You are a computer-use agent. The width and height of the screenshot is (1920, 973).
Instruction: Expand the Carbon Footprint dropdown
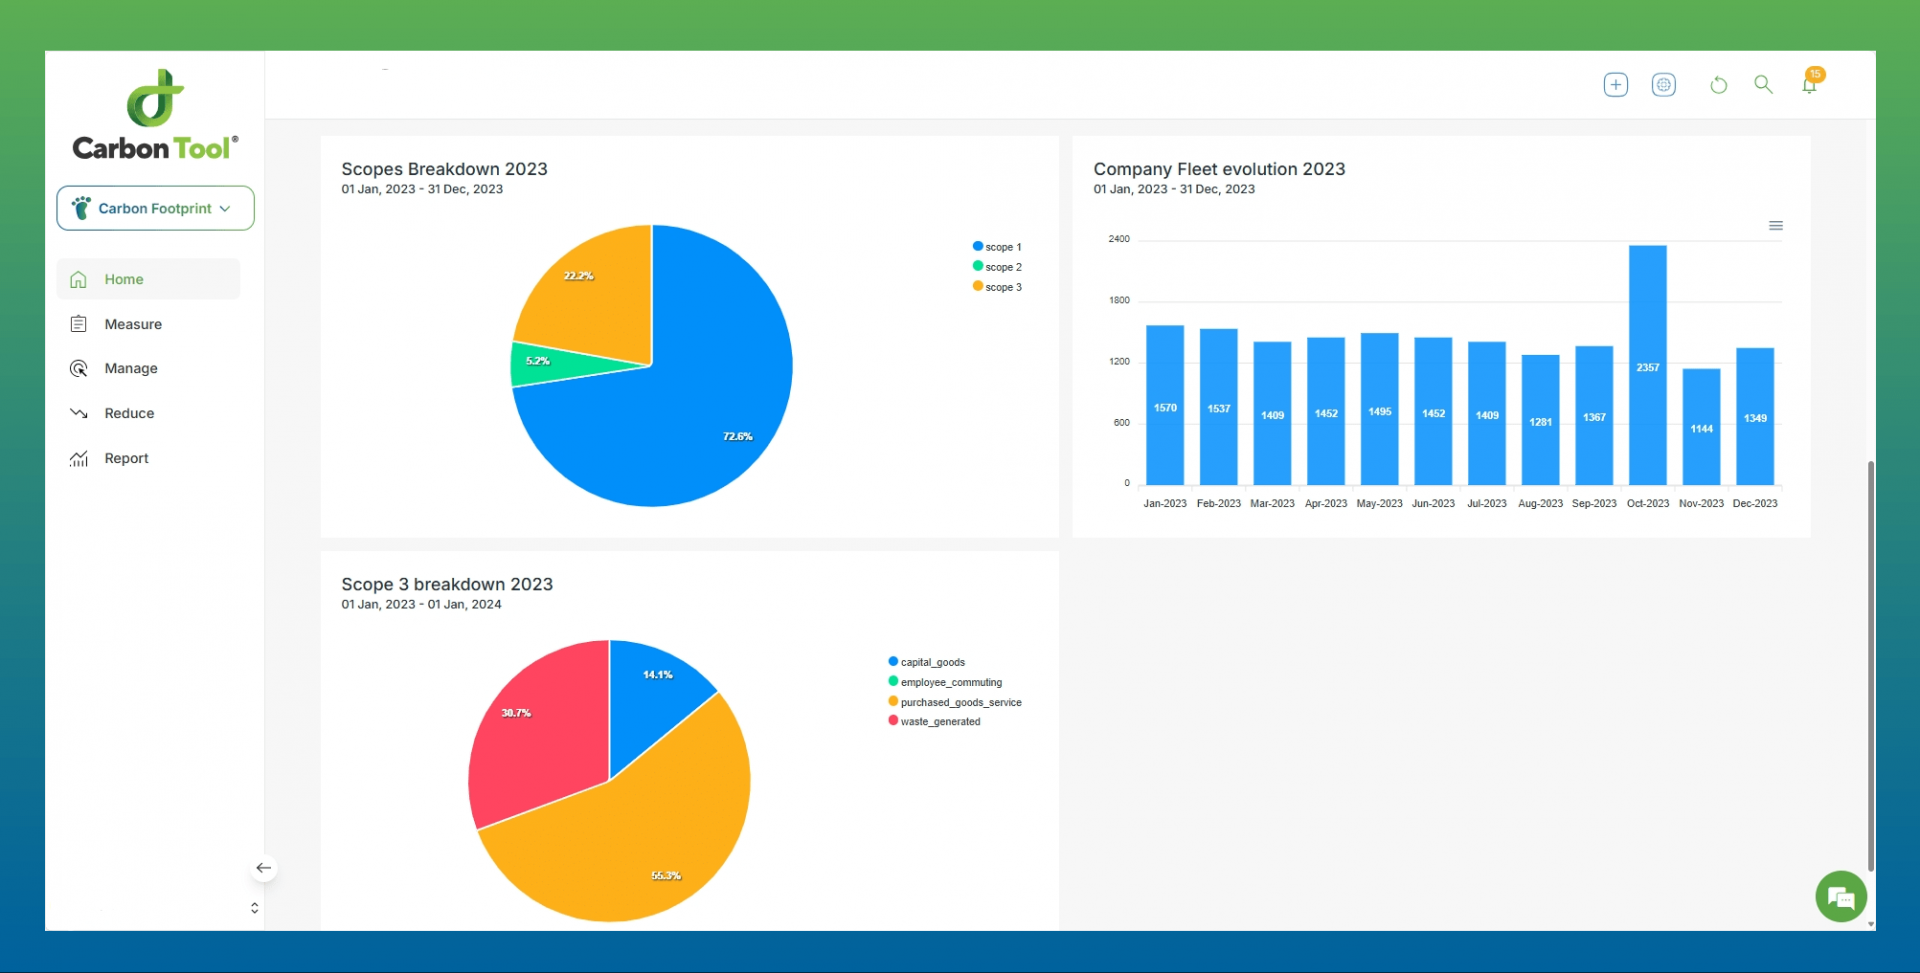point(155,208)
